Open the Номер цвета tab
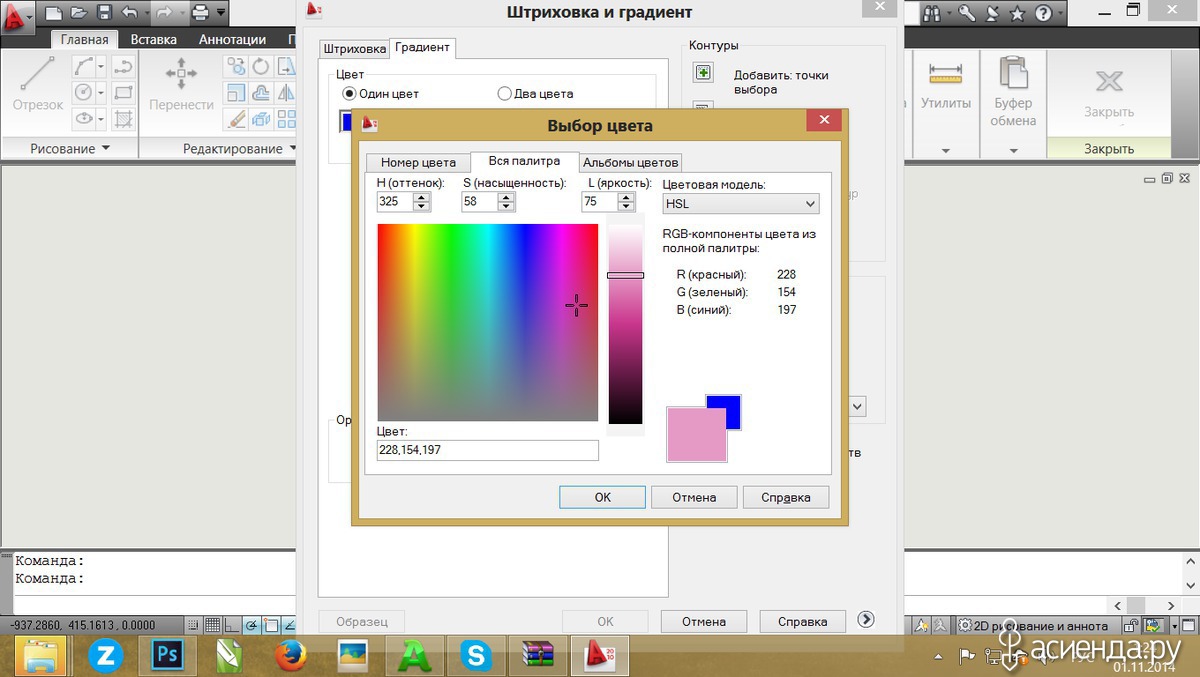Screen dimensions: 1200x677 pos(418,163)
